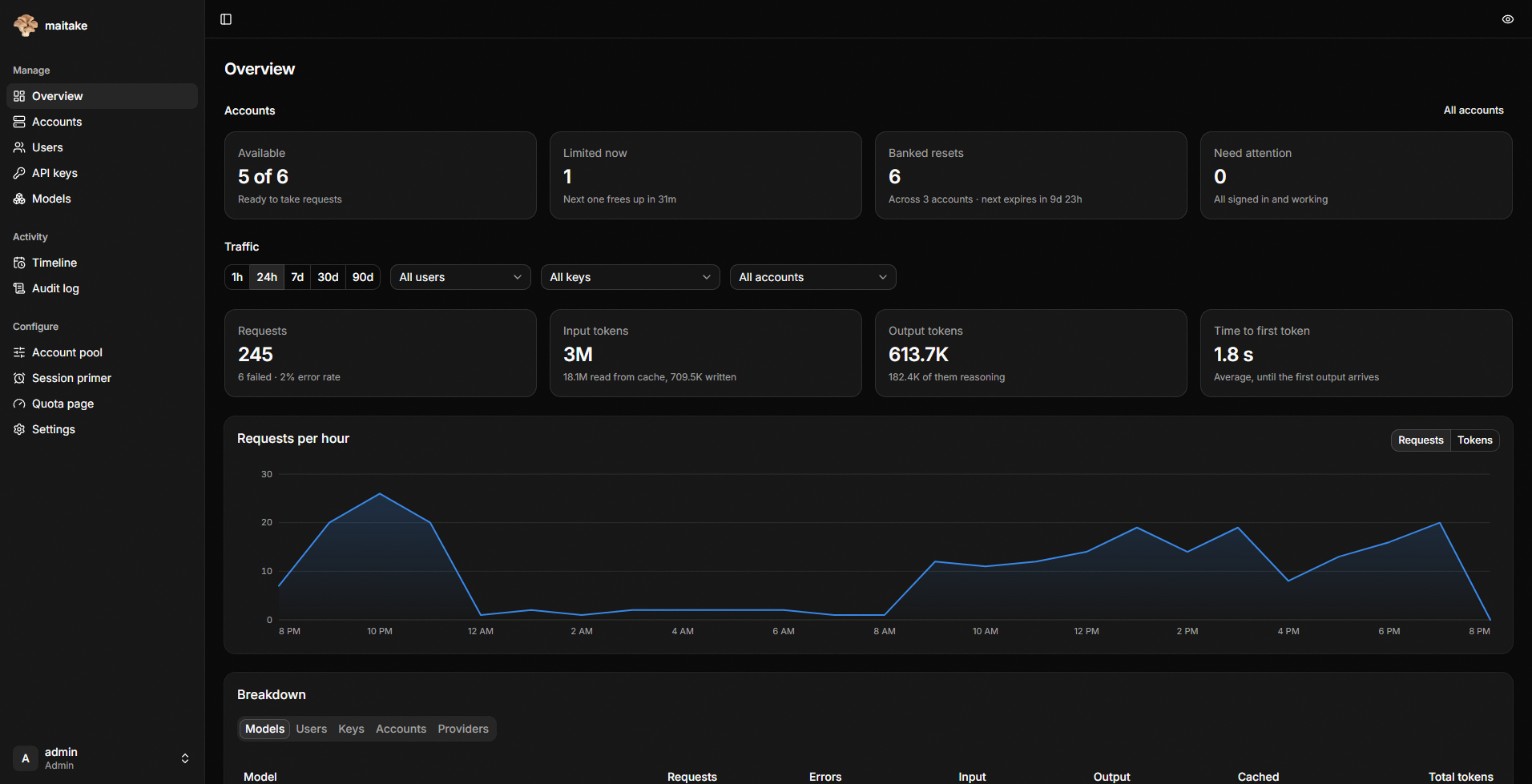Click the Output tokens 613.7K card
This screenshot has width=1532, height=784.
(1031, 353)
